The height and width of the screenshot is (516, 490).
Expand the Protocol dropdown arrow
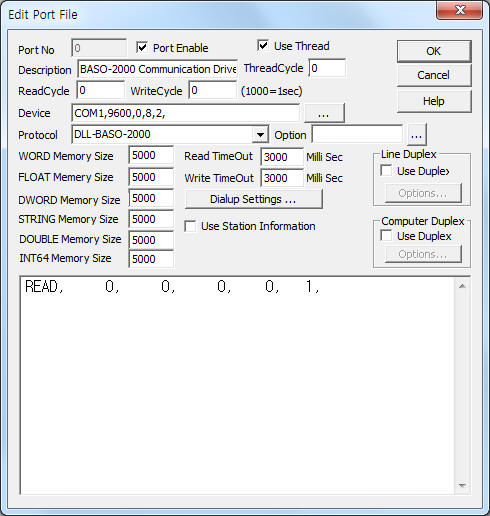(260, 135)
